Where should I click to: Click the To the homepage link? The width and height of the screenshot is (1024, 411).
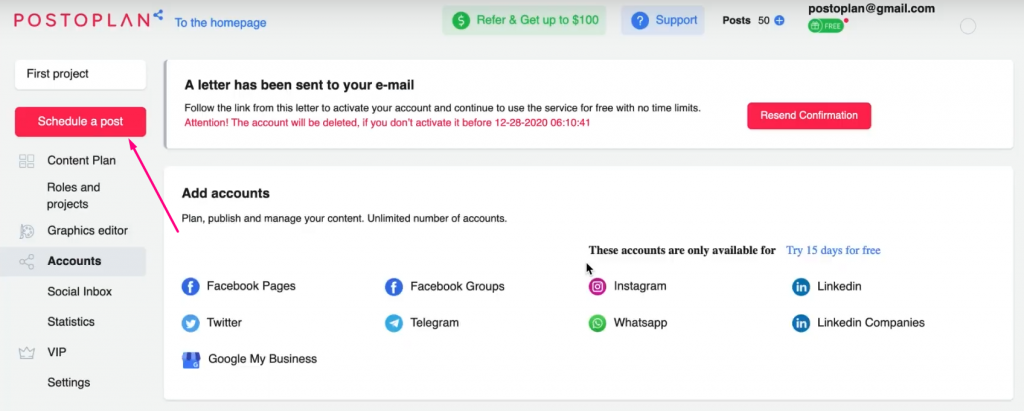221,23
